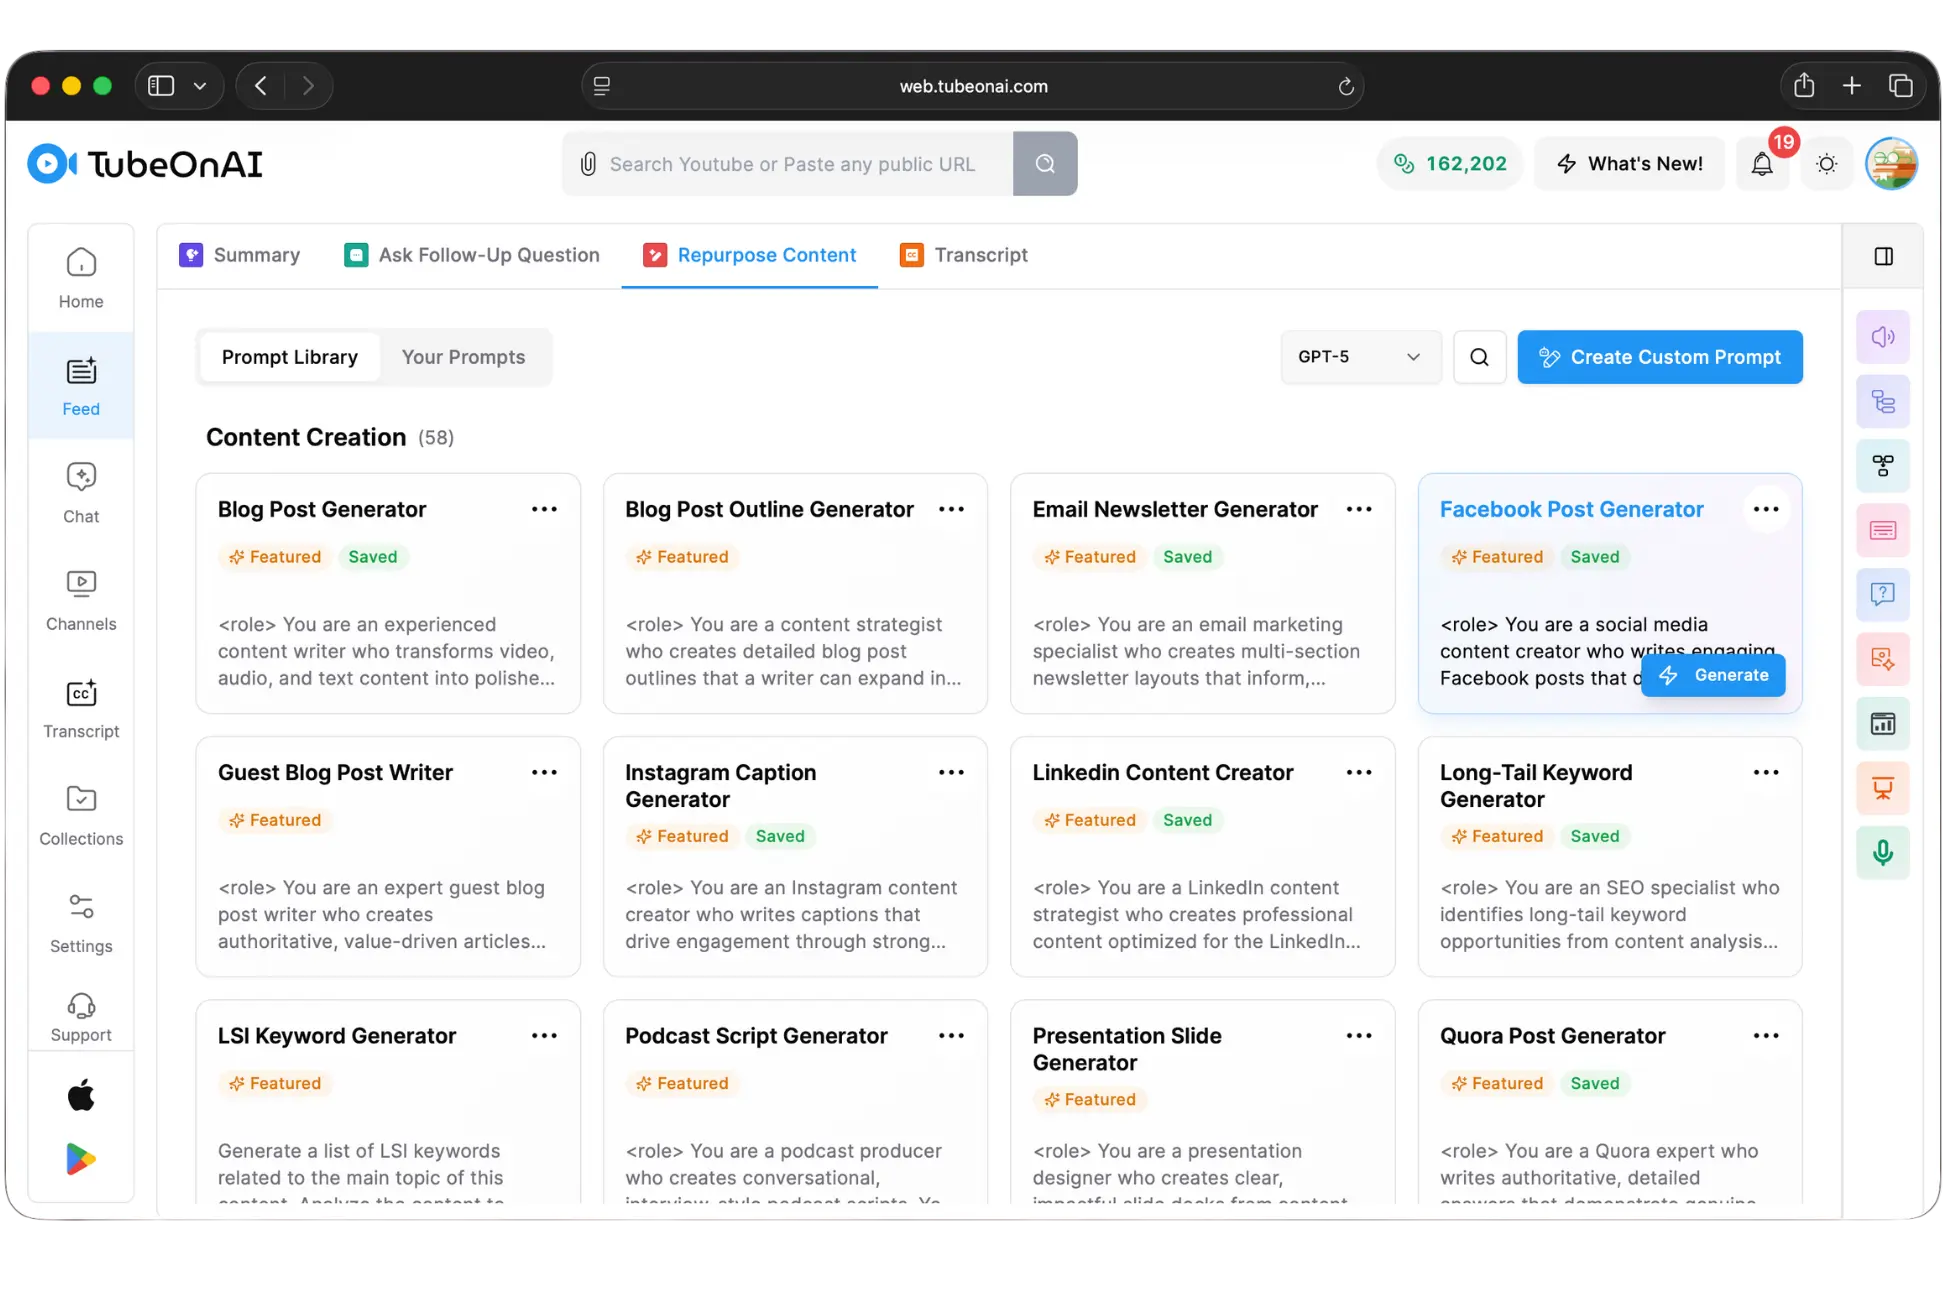This screenshot has height=1302, width=1946.
Task: Select the Repurpose Content tab
Action: (750, 255)
